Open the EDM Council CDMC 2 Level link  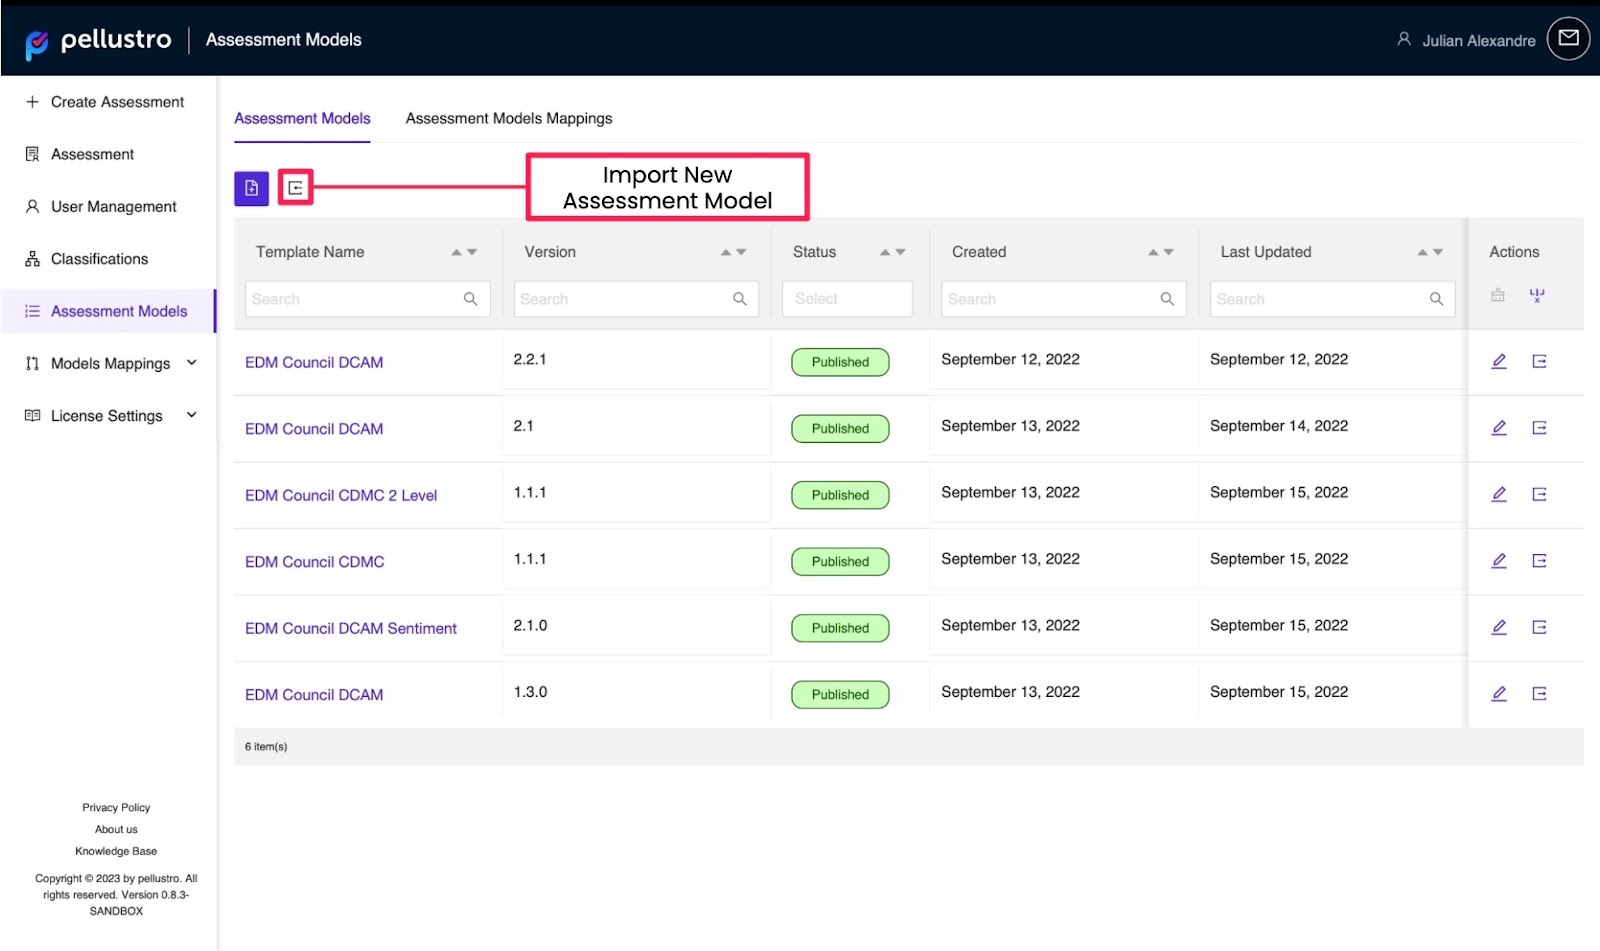point(341,495)
